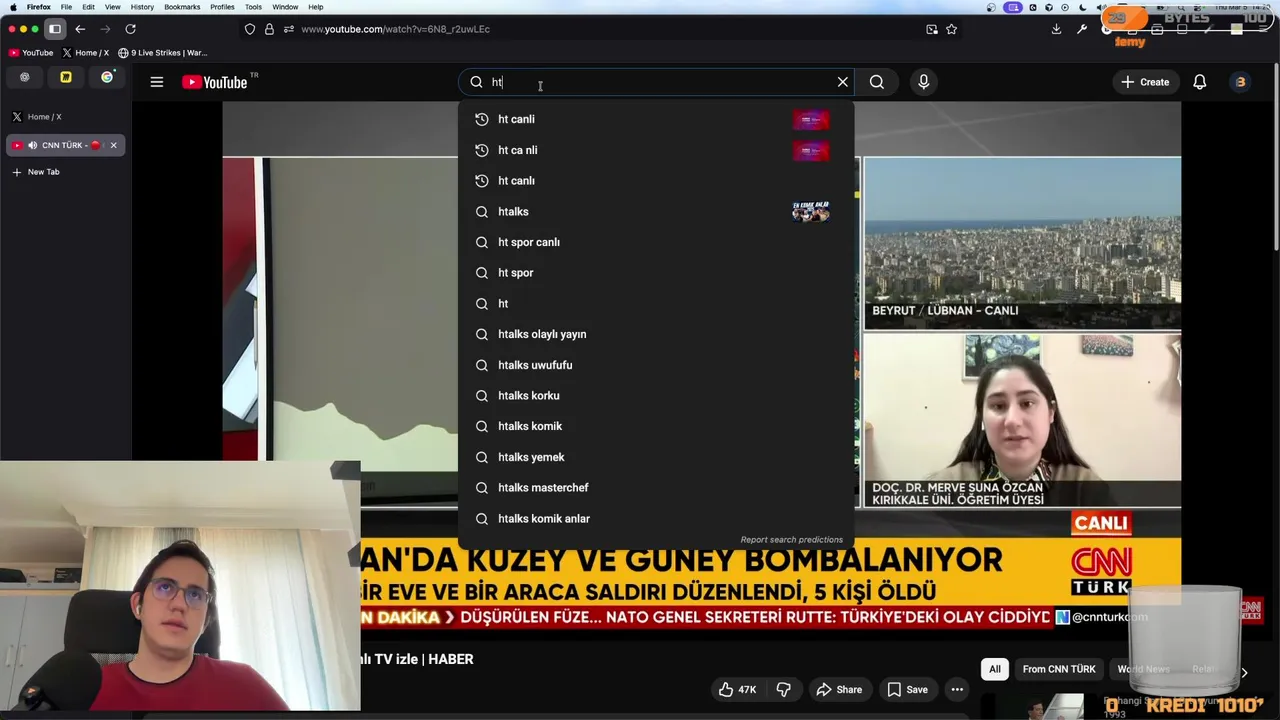1280x720 pixels.
Task: Clear the search box with the X
Action: pyautogui.click(x=843, y=82)
